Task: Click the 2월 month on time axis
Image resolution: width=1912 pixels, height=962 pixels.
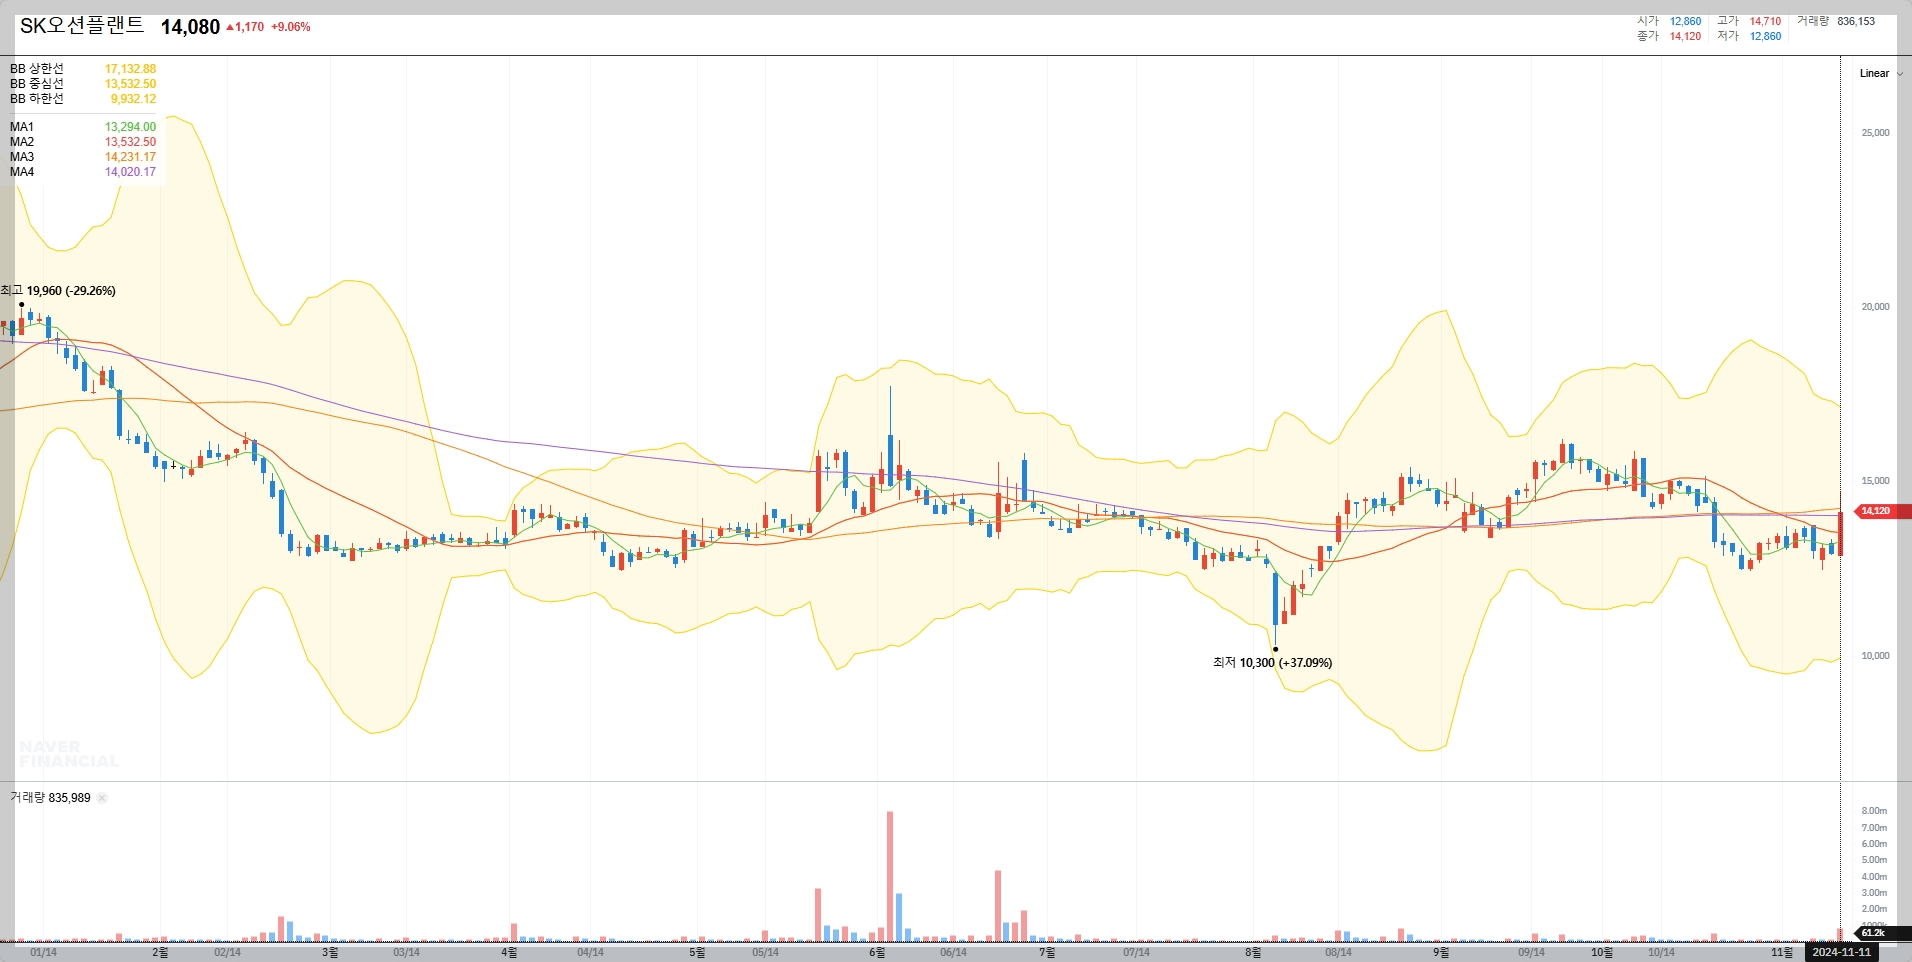Action: [x=160, y=953]
